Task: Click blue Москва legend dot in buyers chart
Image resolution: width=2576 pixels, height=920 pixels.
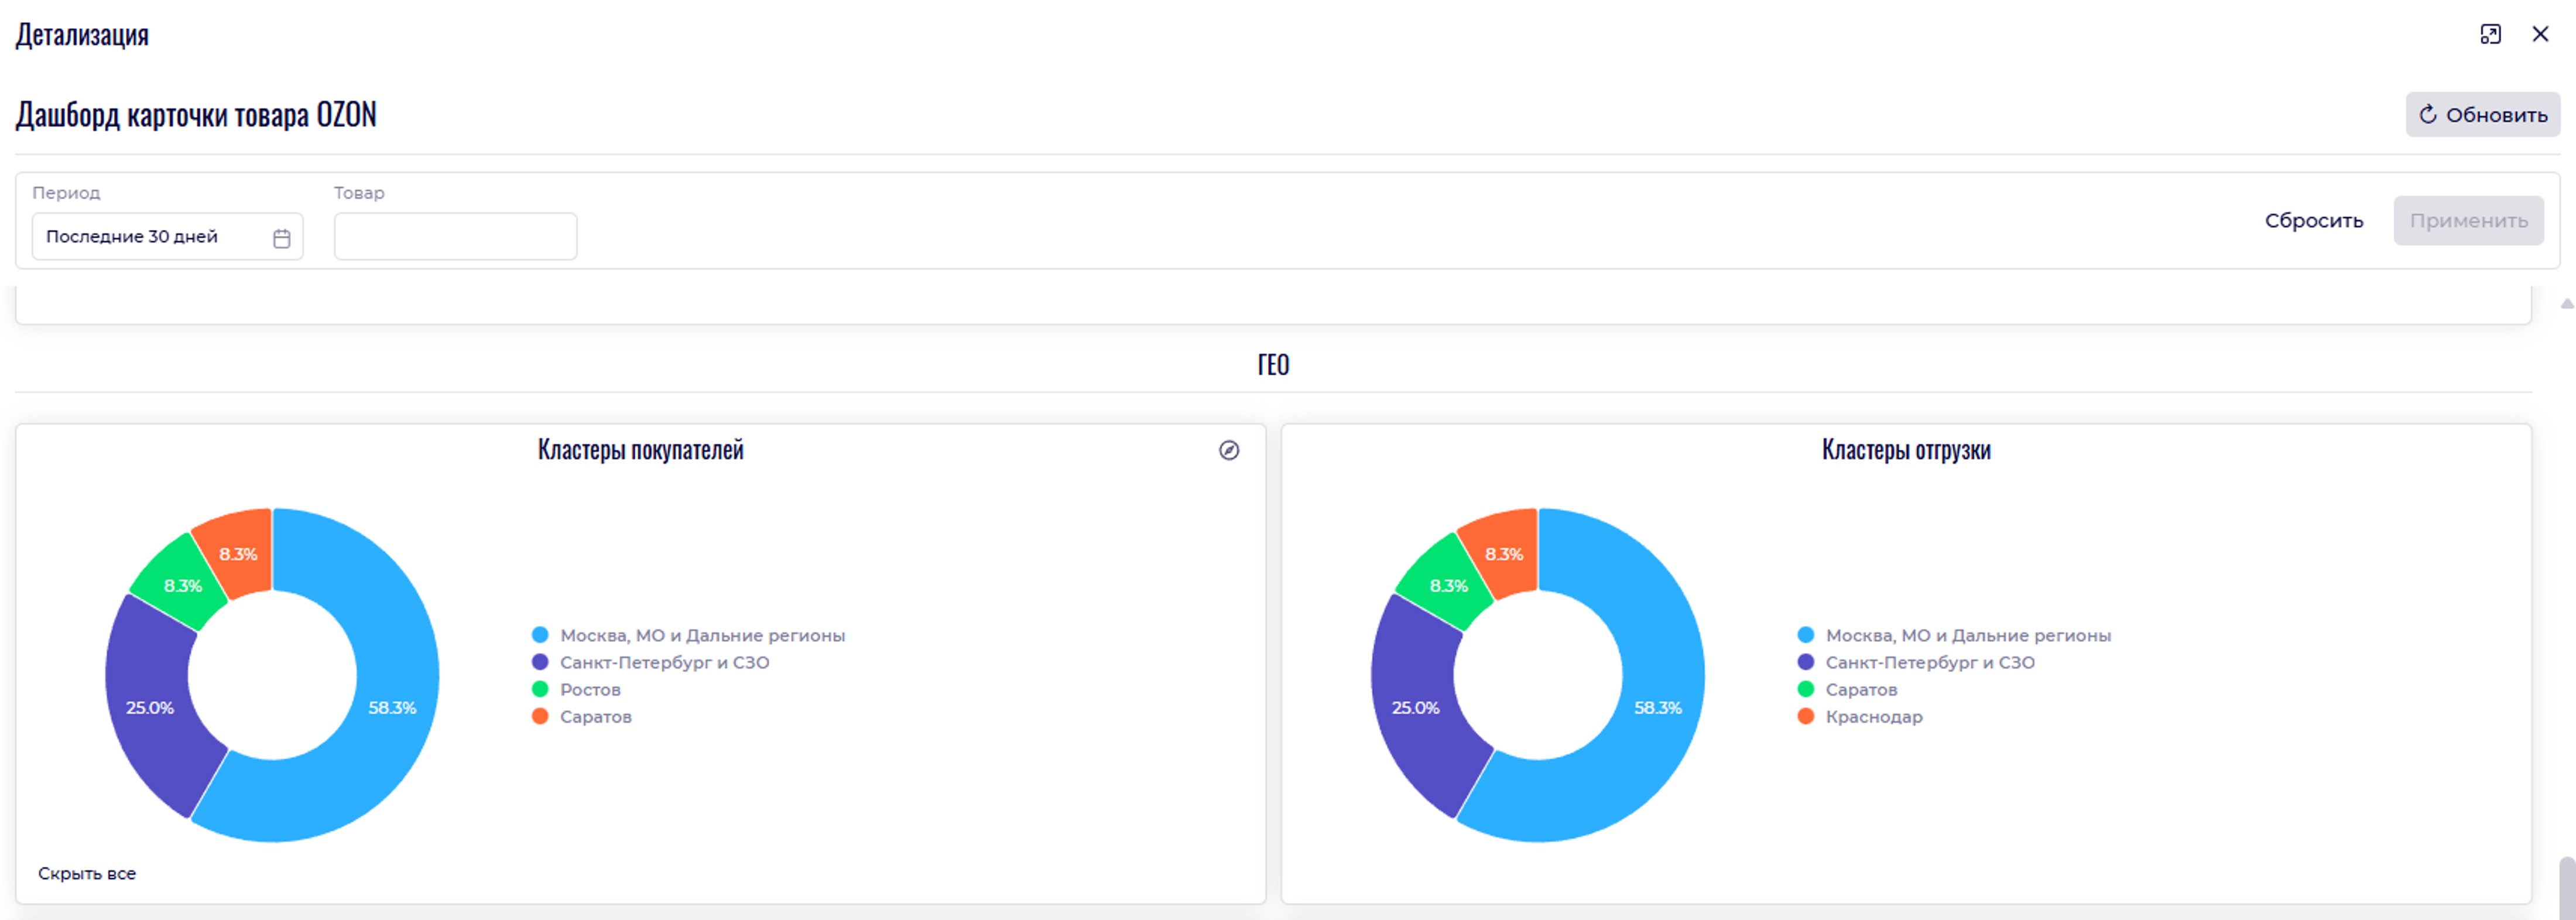Action: [540, 635]
